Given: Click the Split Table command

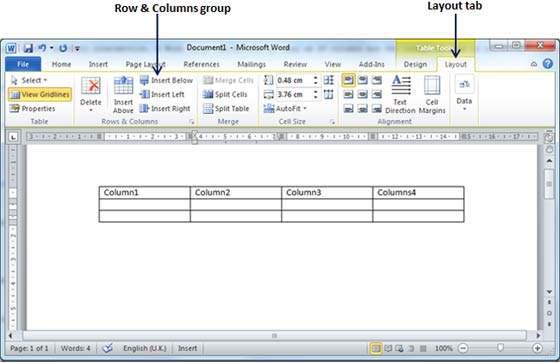Looking at the screenshot, I should pos(226,108).
